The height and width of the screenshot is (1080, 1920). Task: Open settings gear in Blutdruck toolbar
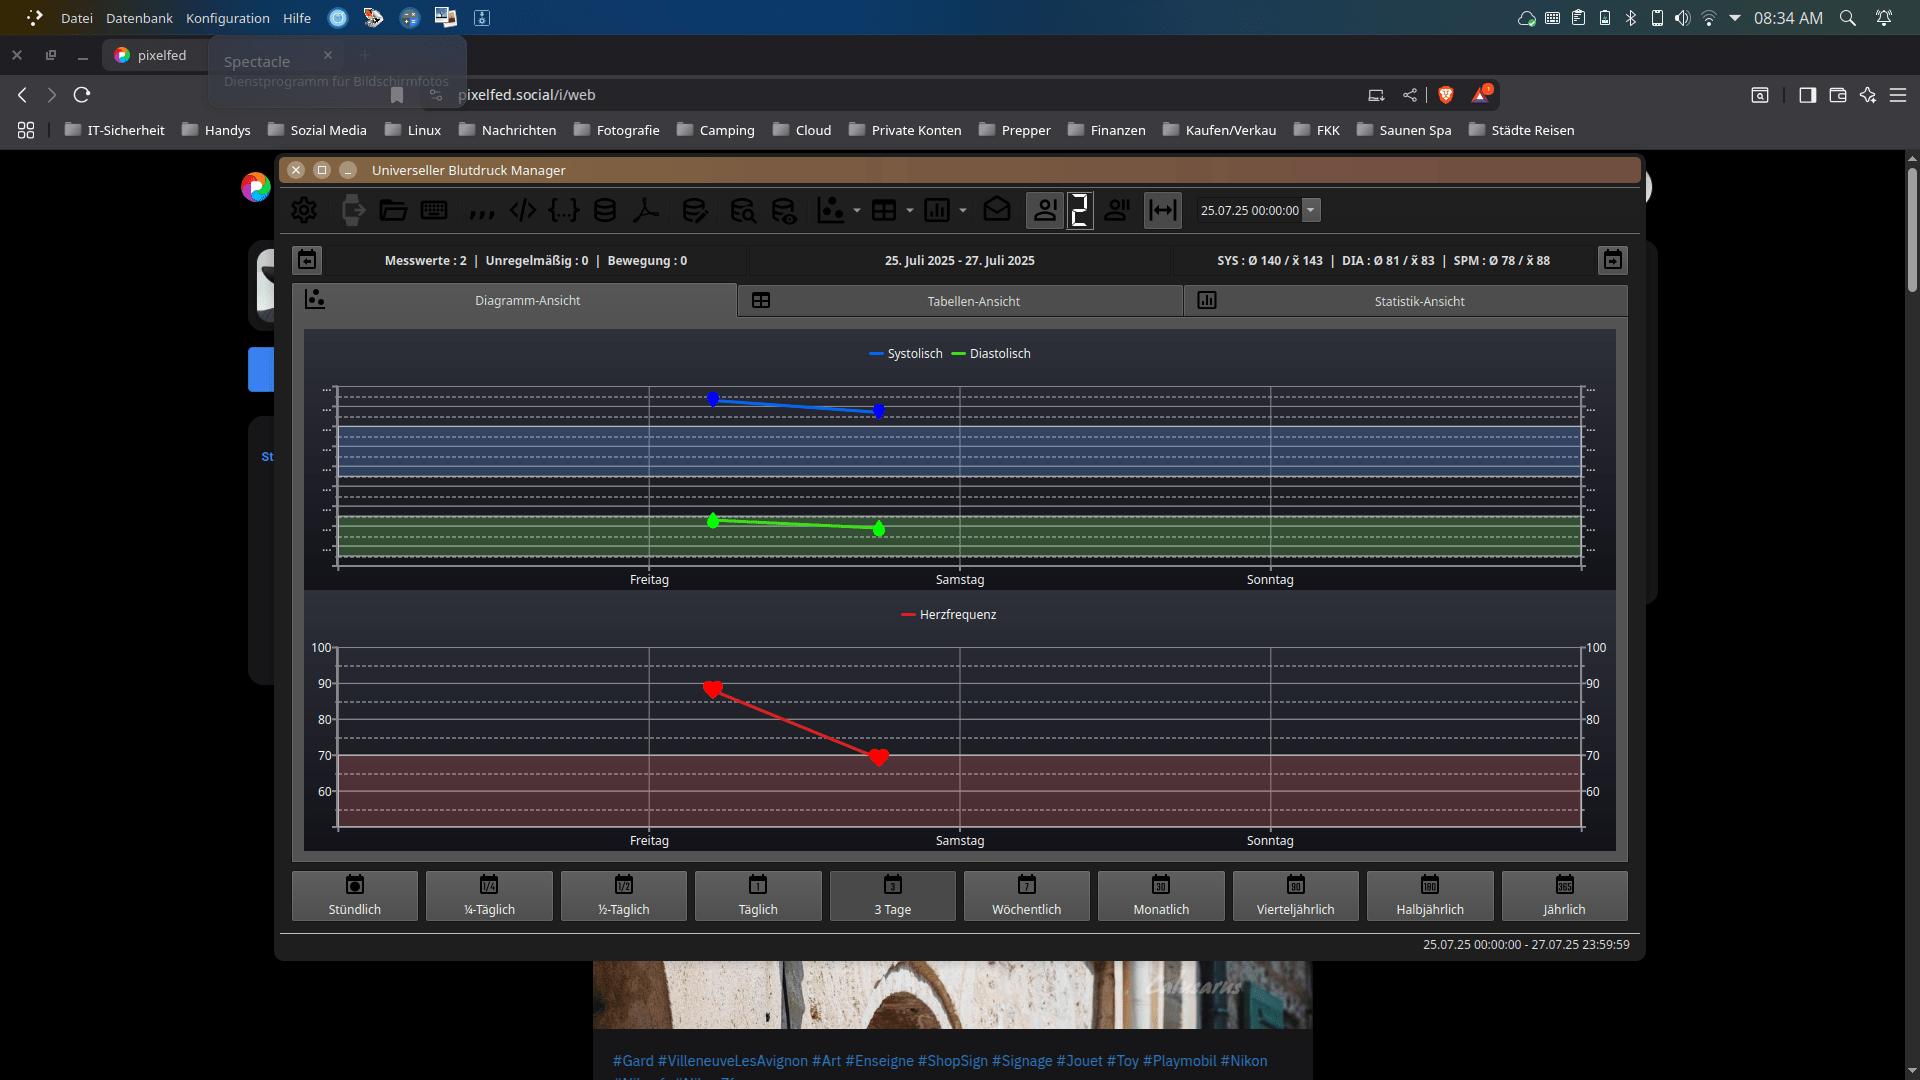[304, 211]
